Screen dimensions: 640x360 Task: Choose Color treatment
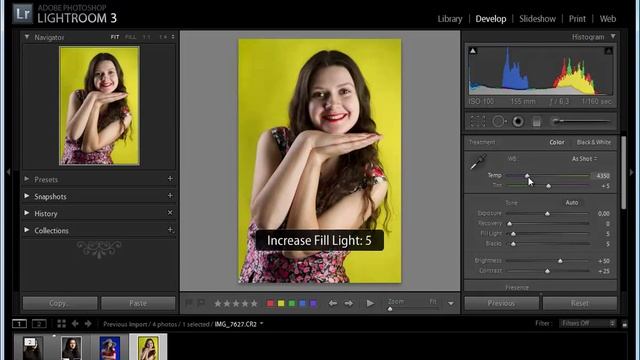557,142
